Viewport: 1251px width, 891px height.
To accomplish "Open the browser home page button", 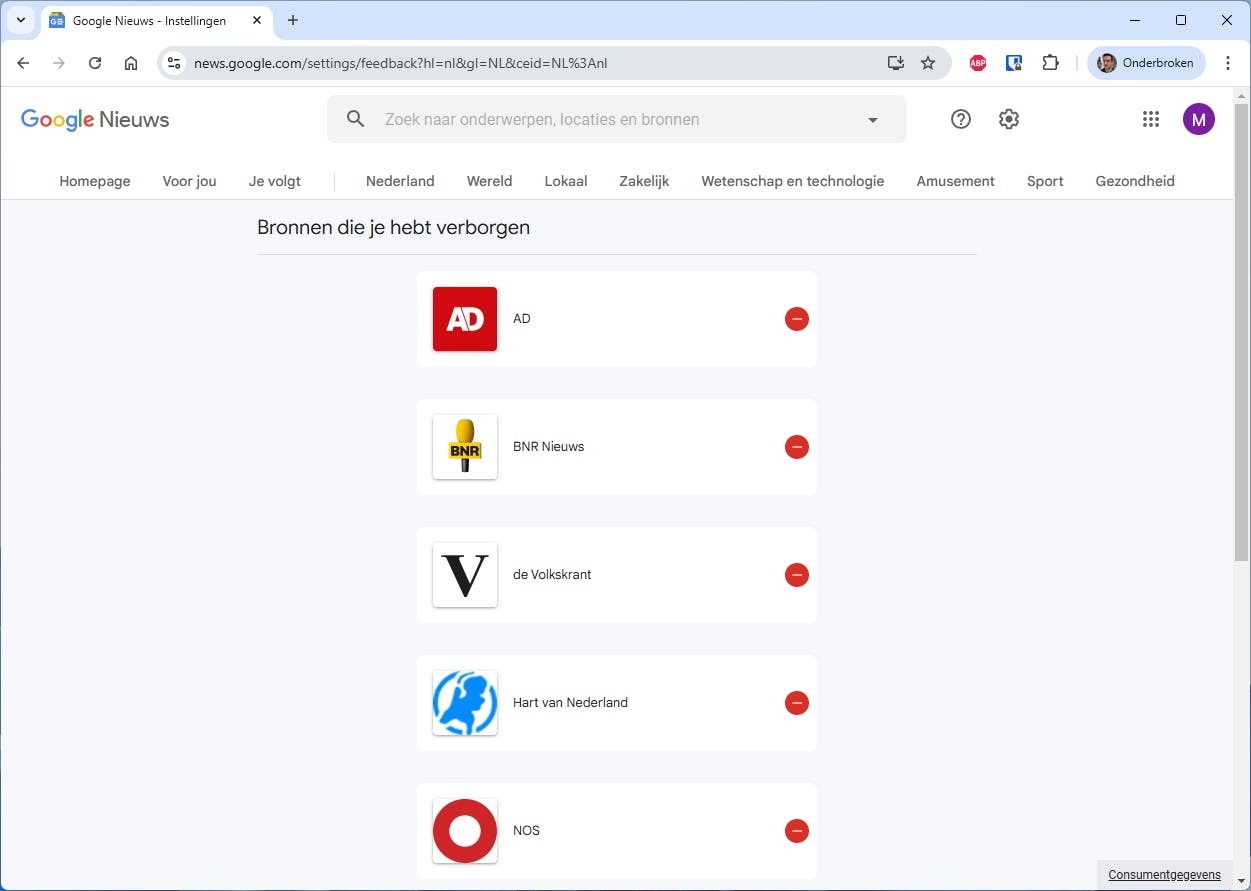I will [131, 63].
